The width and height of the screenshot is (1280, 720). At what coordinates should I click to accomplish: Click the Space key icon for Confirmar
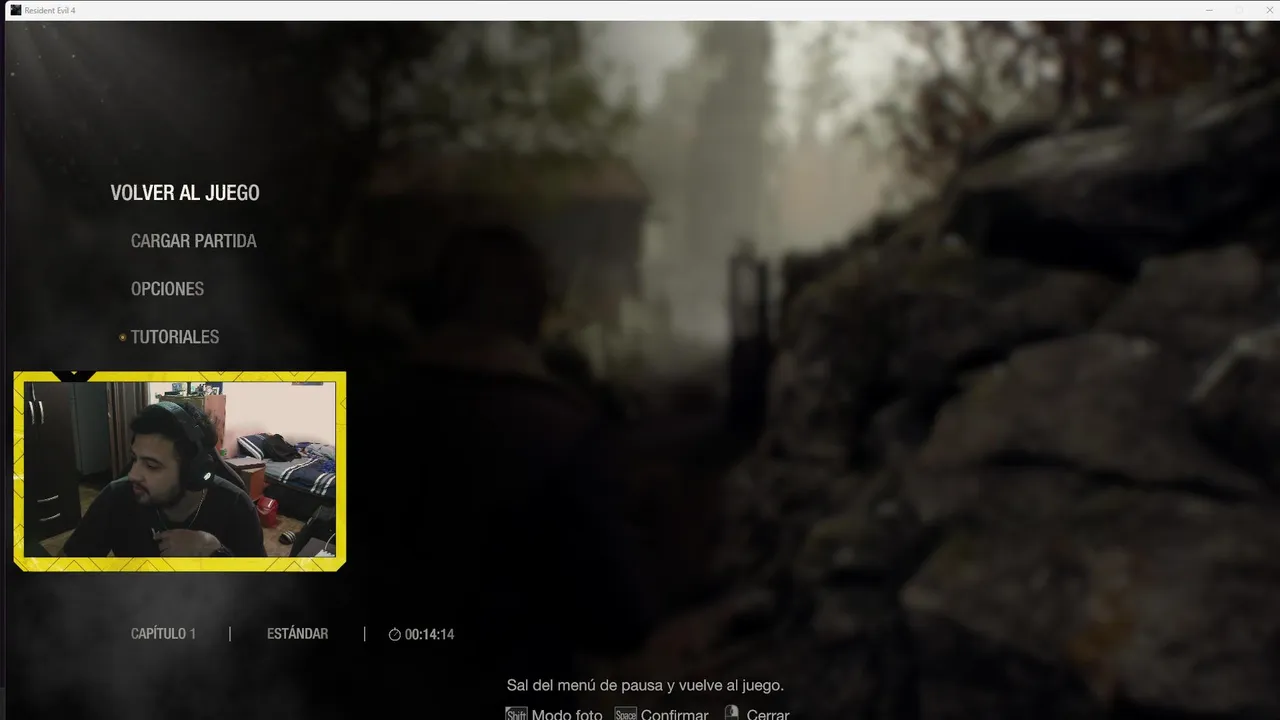click(626, 714)
